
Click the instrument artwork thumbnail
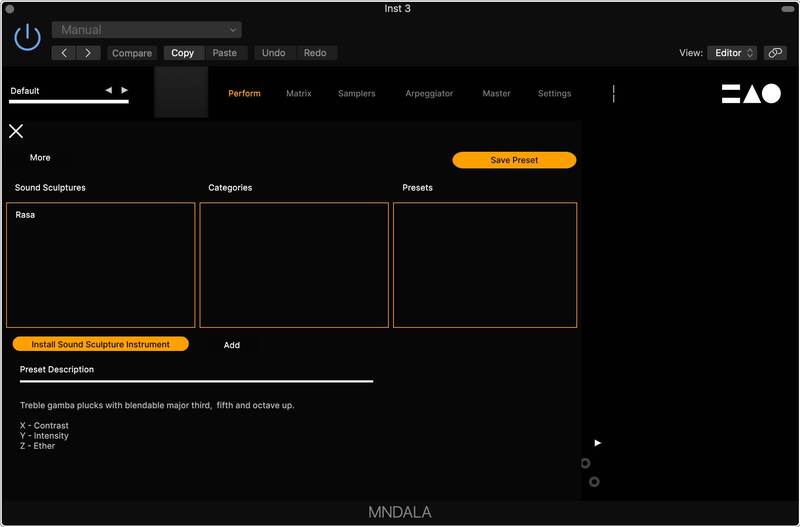tap(181, 92)
